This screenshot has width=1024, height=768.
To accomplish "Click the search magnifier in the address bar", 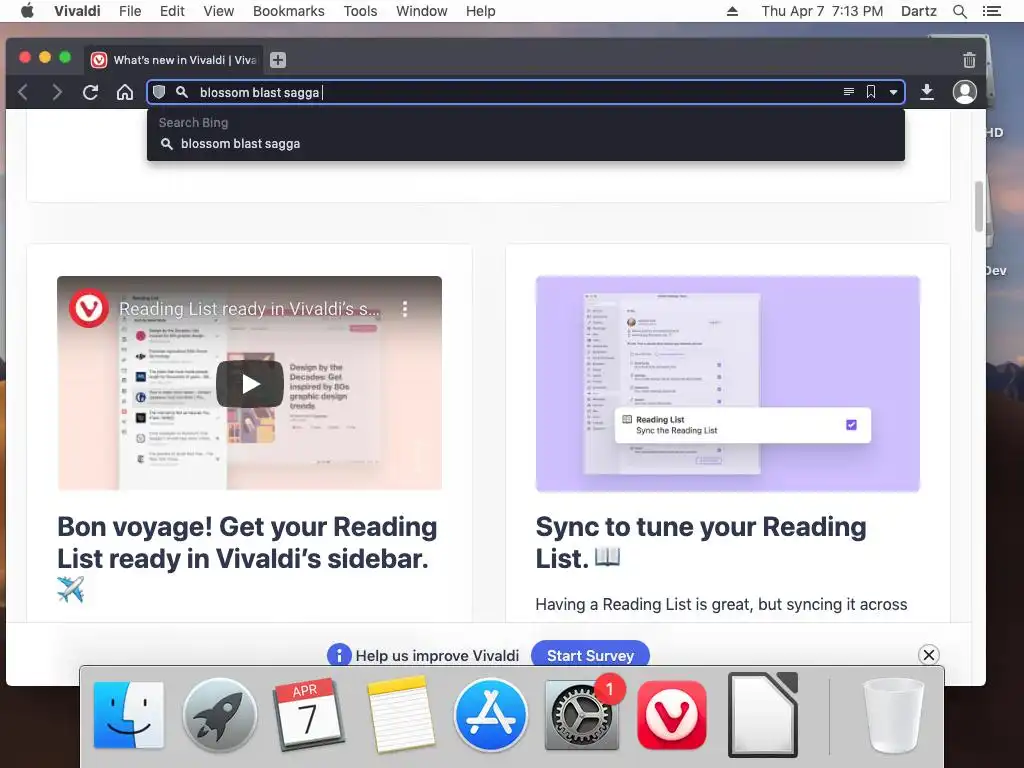I will coord(182,92).
